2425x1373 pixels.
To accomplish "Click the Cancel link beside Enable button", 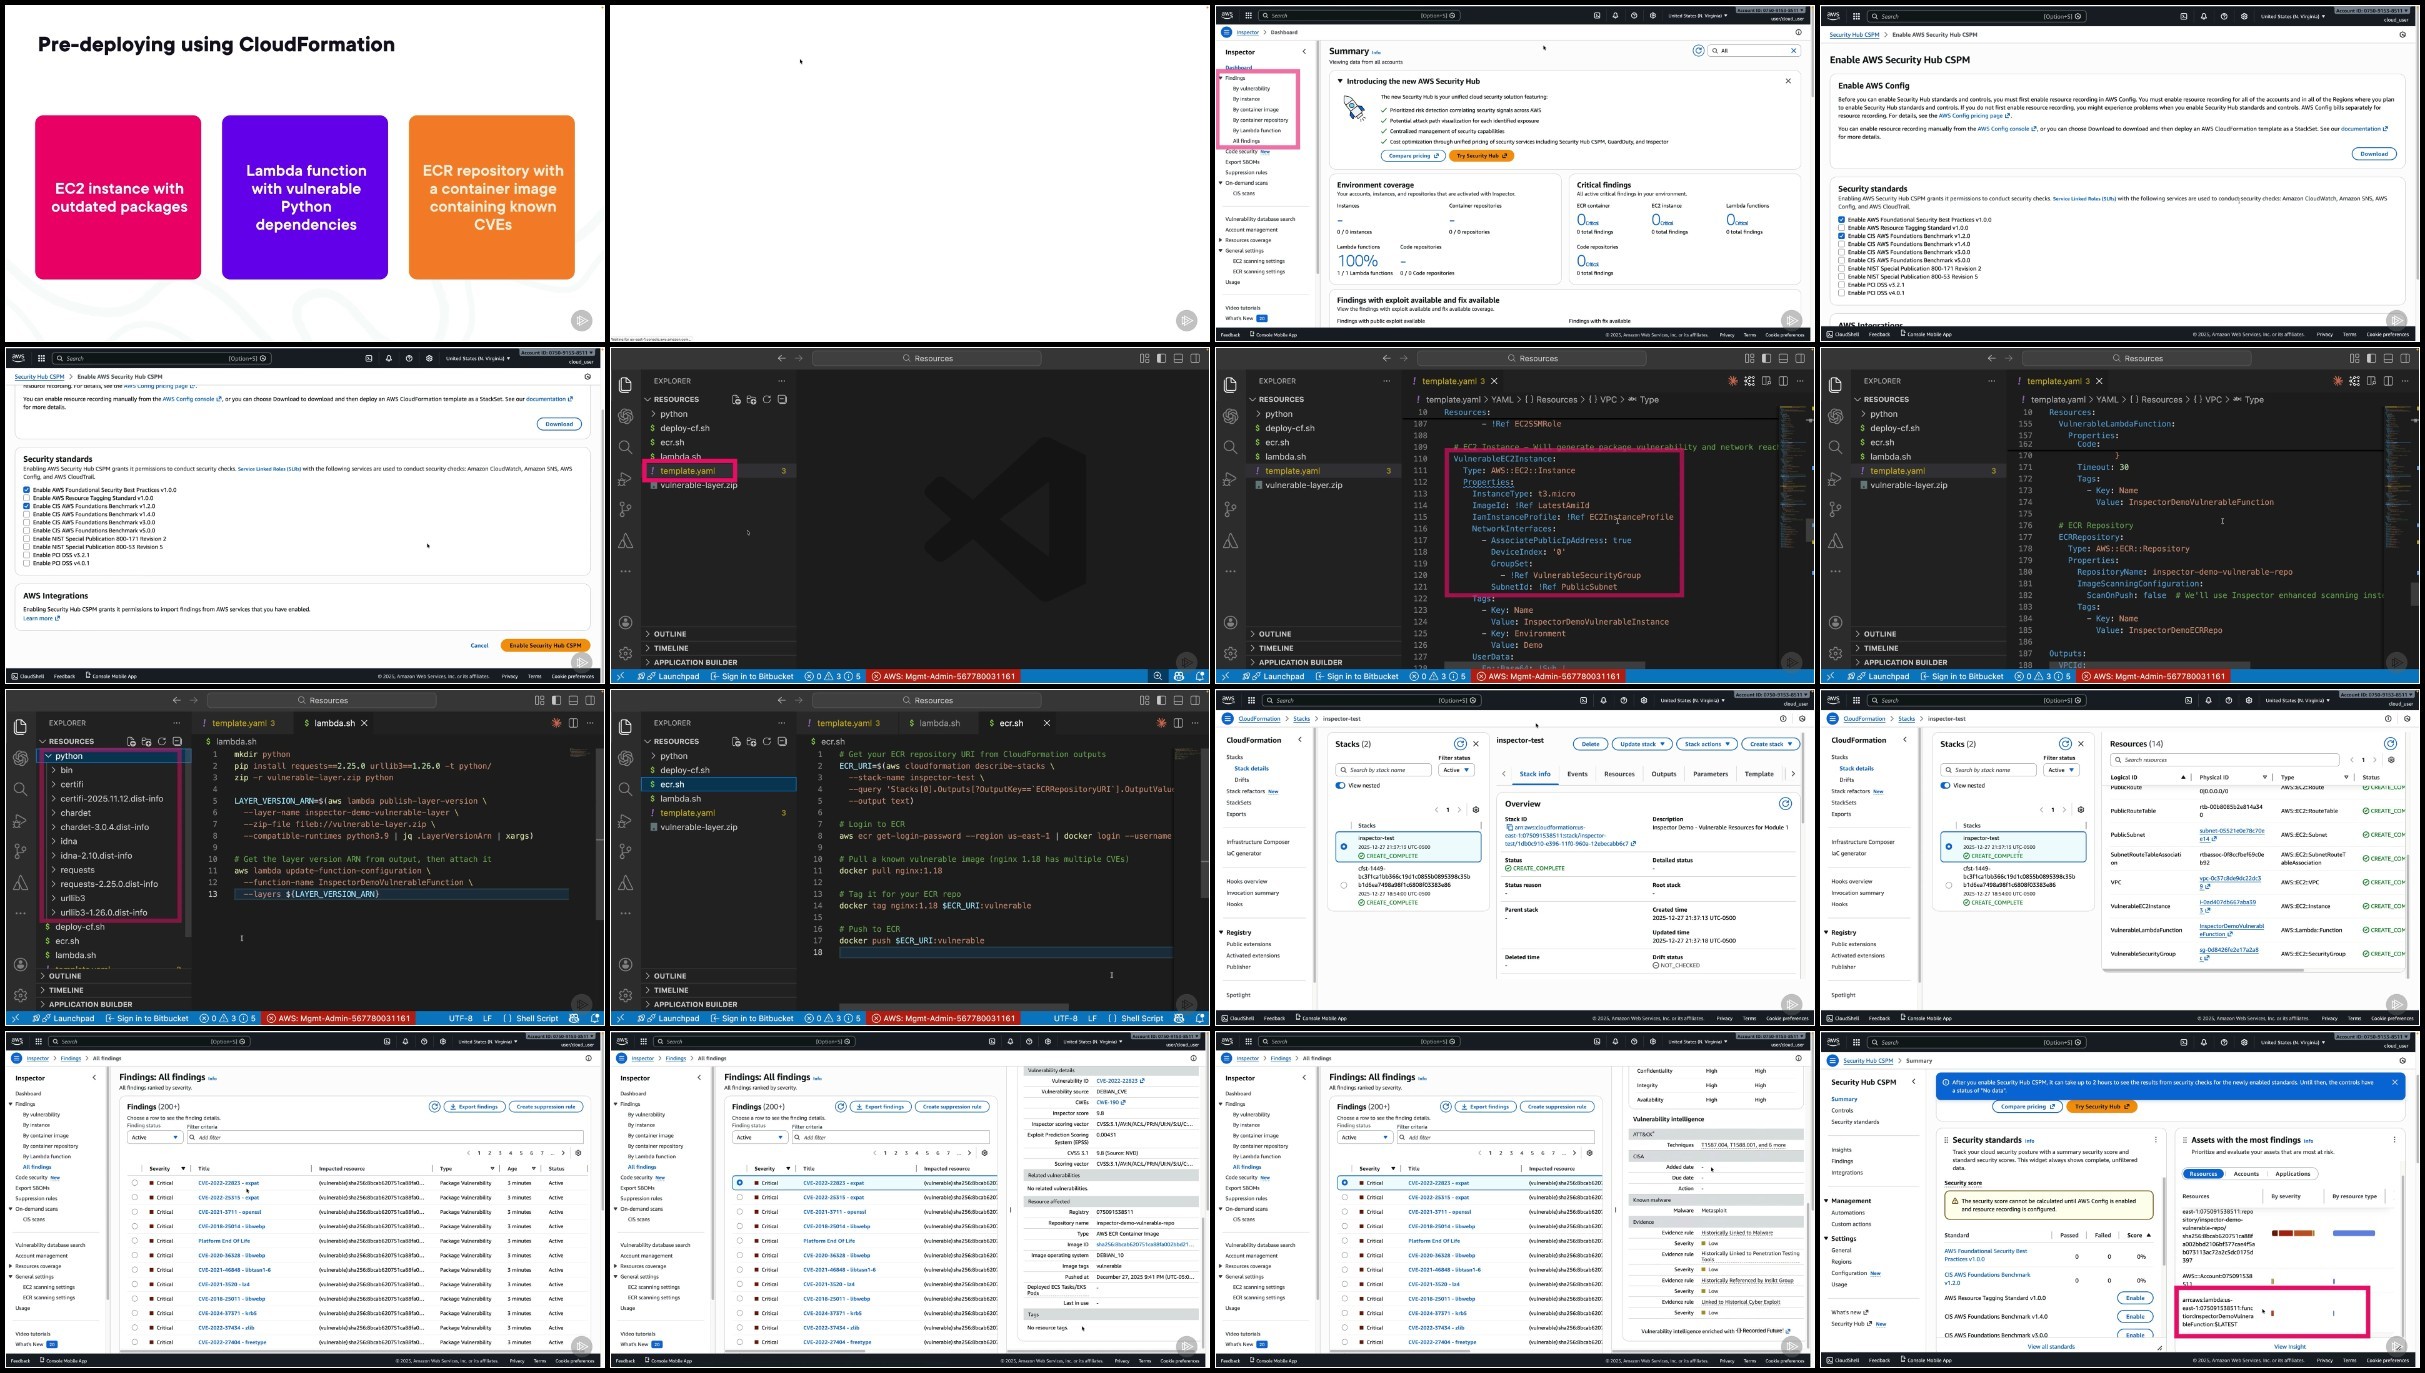I will pyautogui.click(x=479, y=645).
